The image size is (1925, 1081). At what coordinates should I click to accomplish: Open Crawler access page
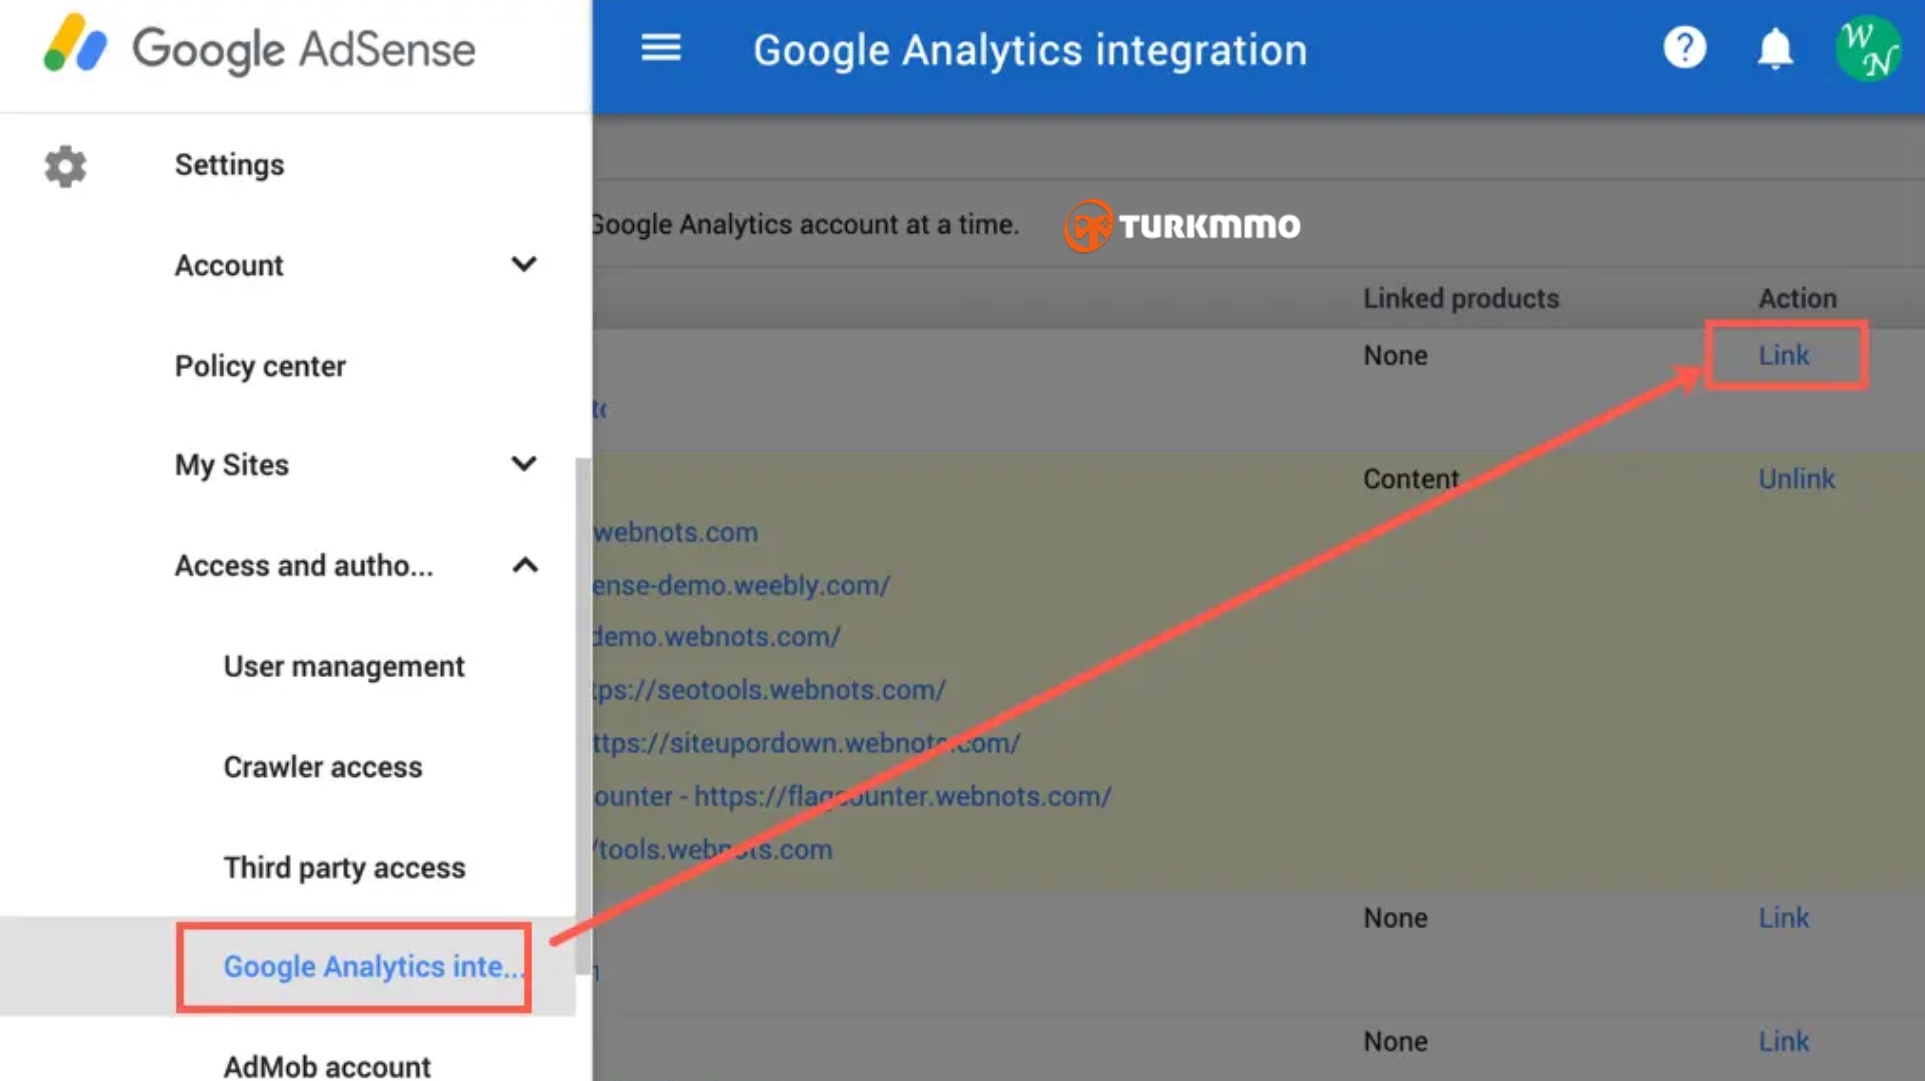tap(323, 767)
